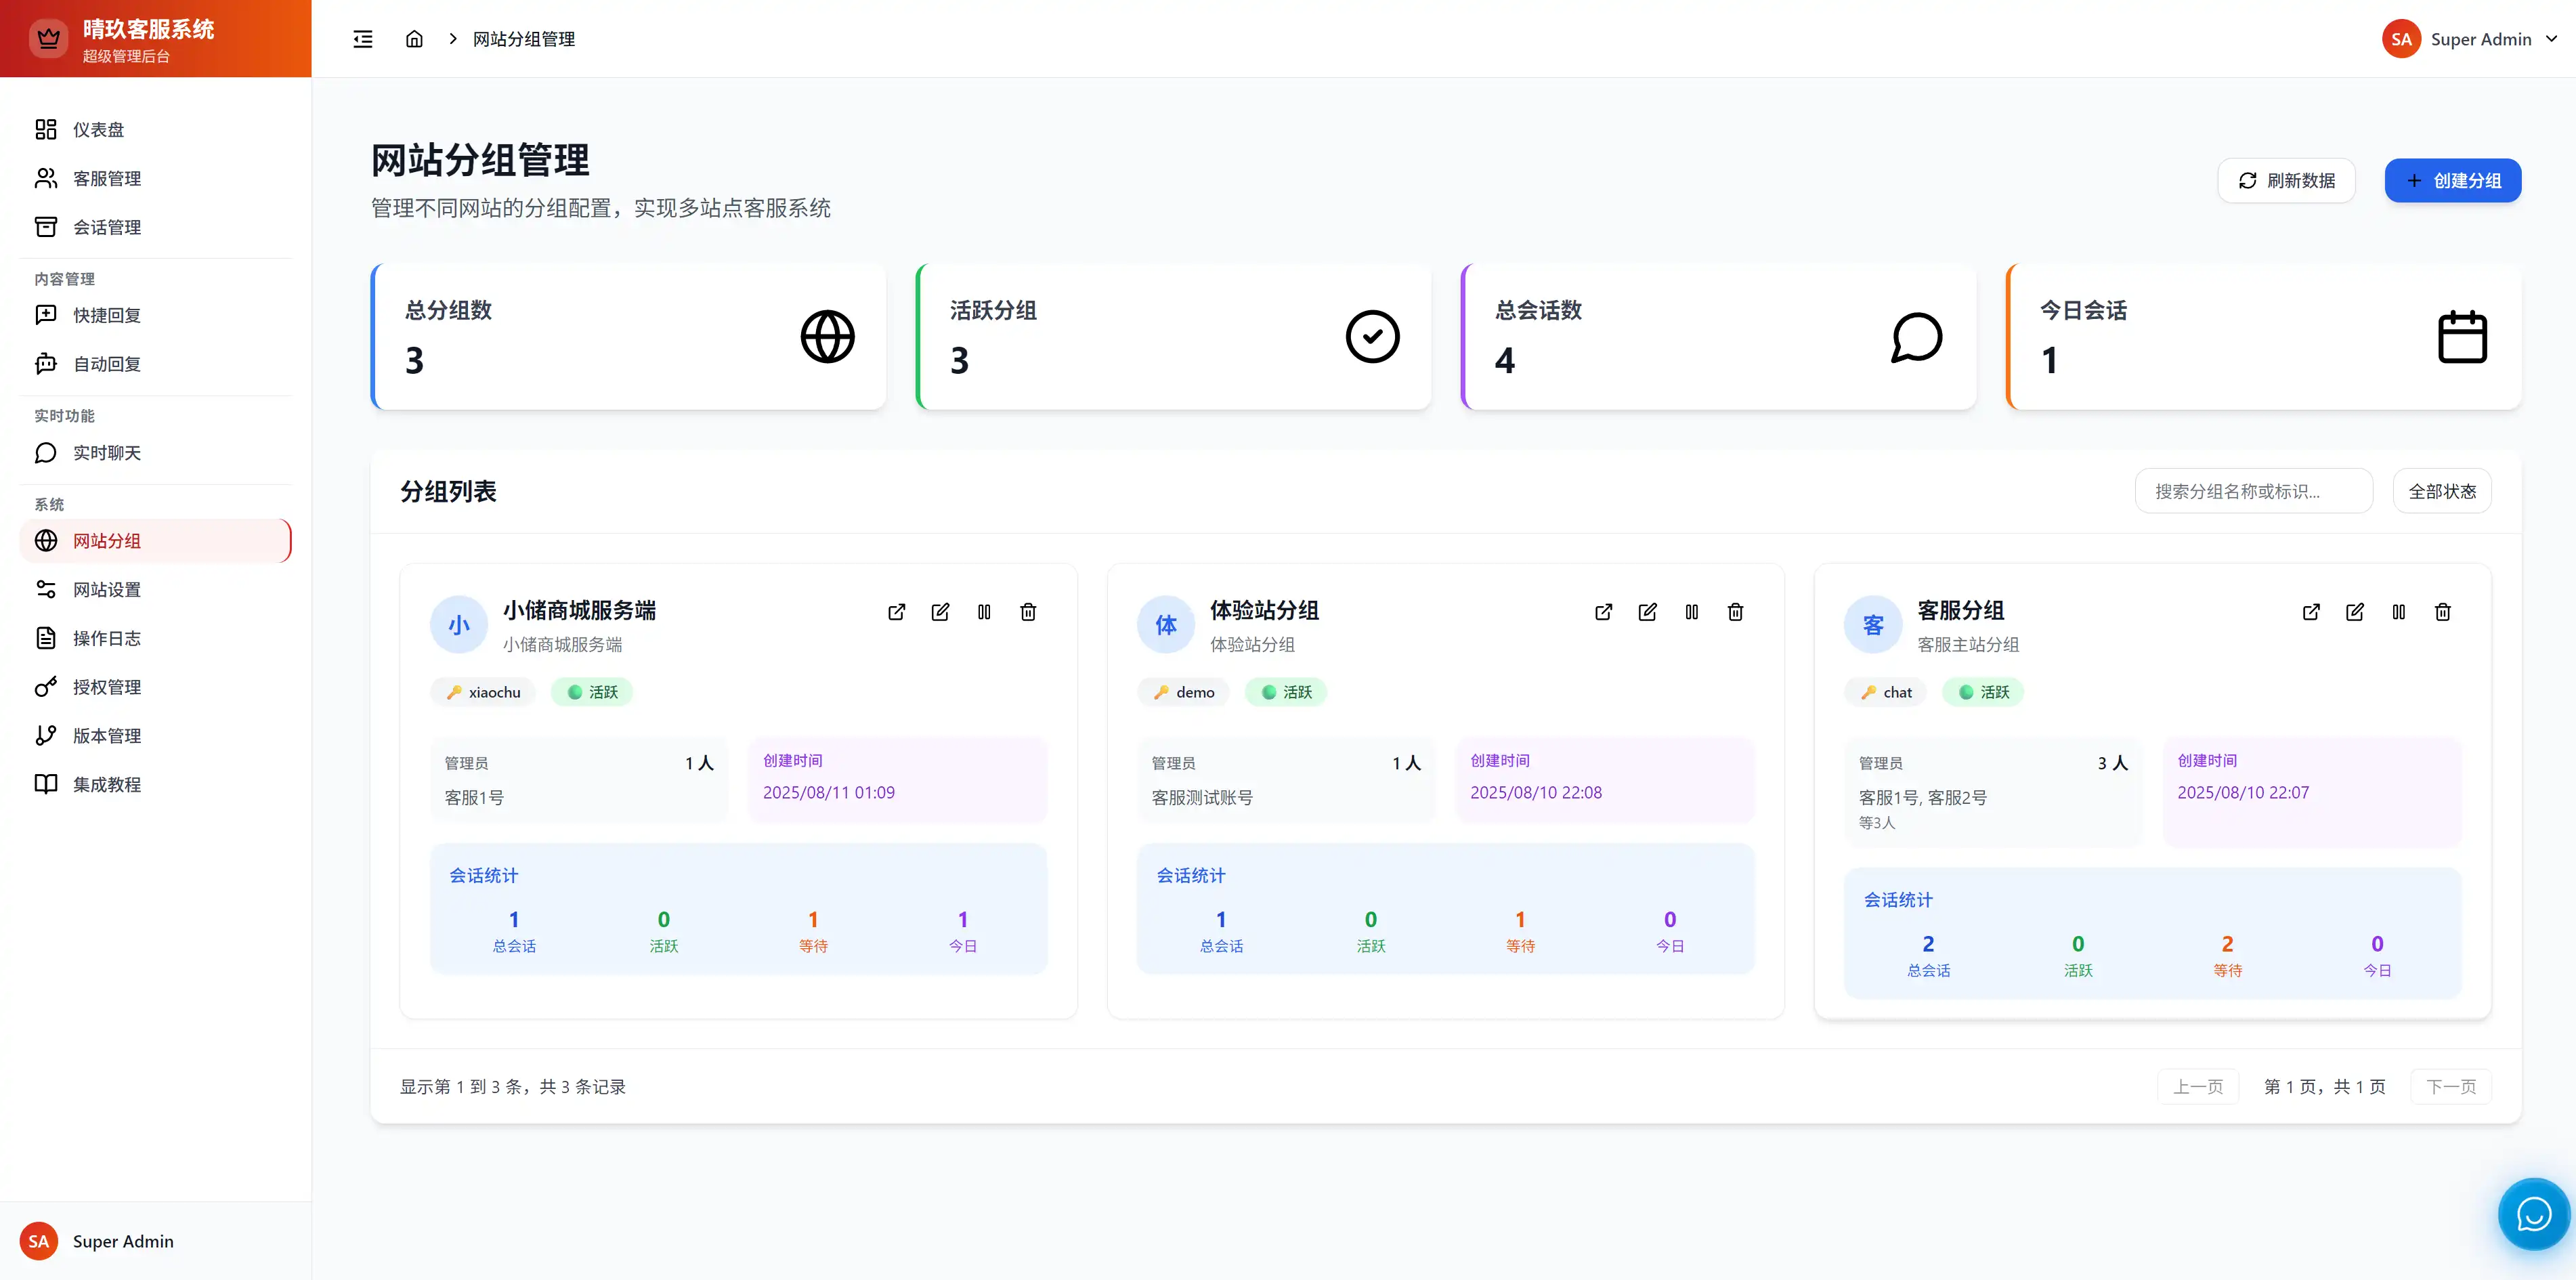Delete the 小储商城服务端 group
2576x1280 pixels.
[1028, 612]
